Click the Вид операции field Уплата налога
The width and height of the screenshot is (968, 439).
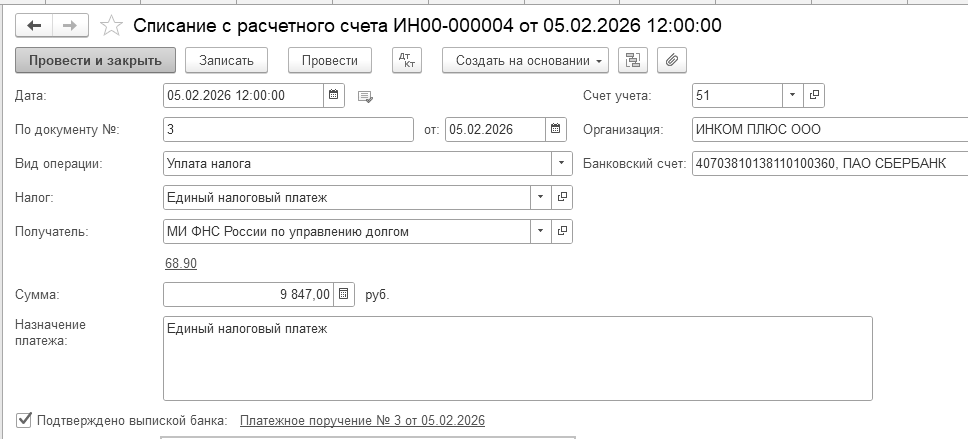pos(357,164)
